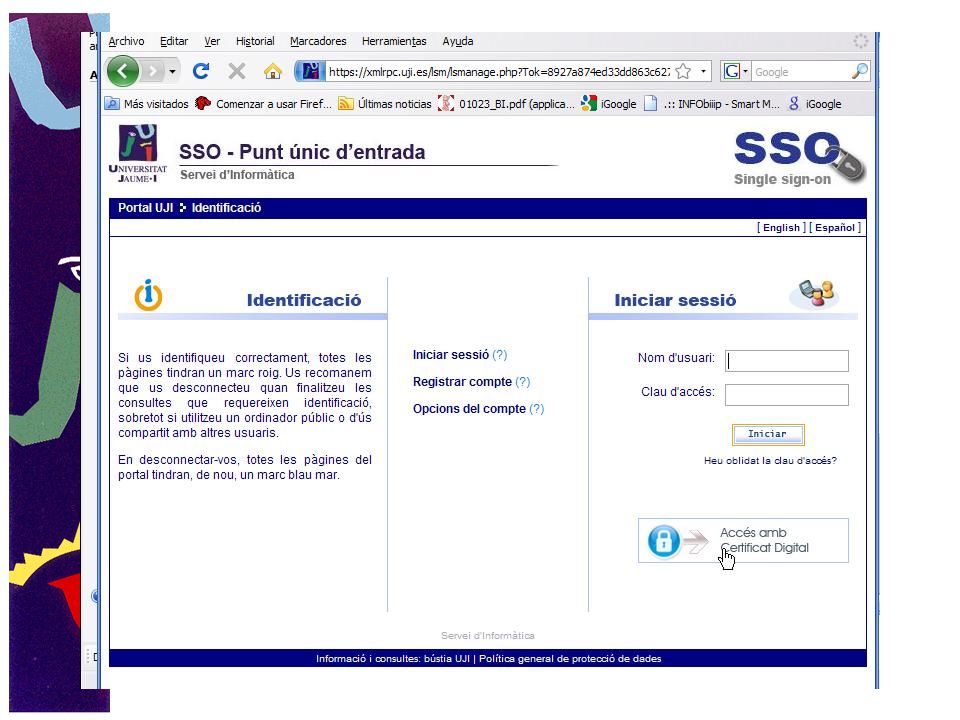Follow the Opcions del compte link

(x=469, y=408)
